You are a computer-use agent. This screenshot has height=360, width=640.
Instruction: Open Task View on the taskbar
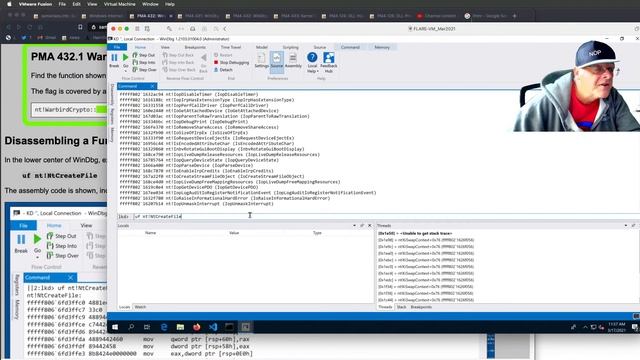pyautogui.click(x=147, y=327)
